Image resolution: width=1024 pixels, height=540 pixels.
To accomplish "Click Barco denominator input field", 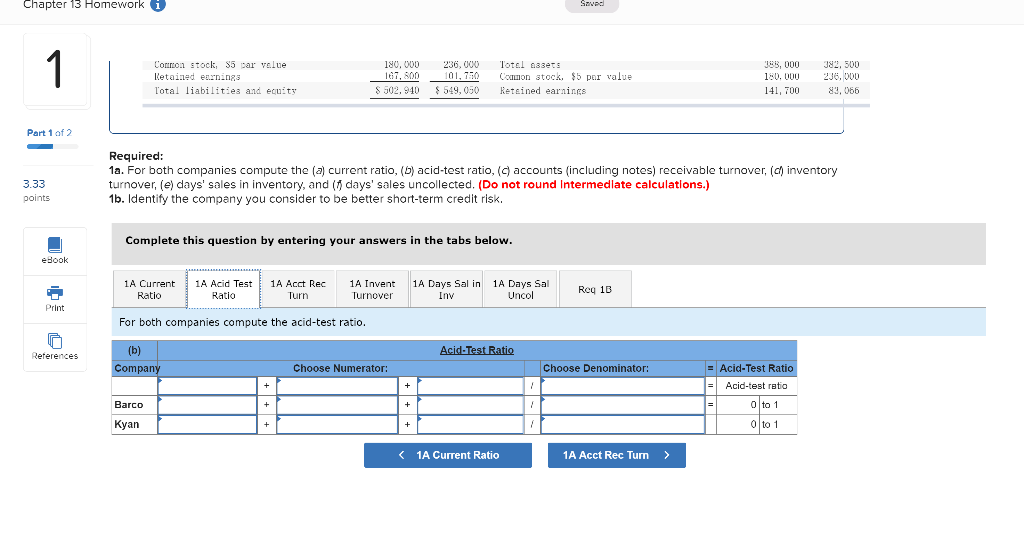I will pyautogui.click(x=622, y=405).
